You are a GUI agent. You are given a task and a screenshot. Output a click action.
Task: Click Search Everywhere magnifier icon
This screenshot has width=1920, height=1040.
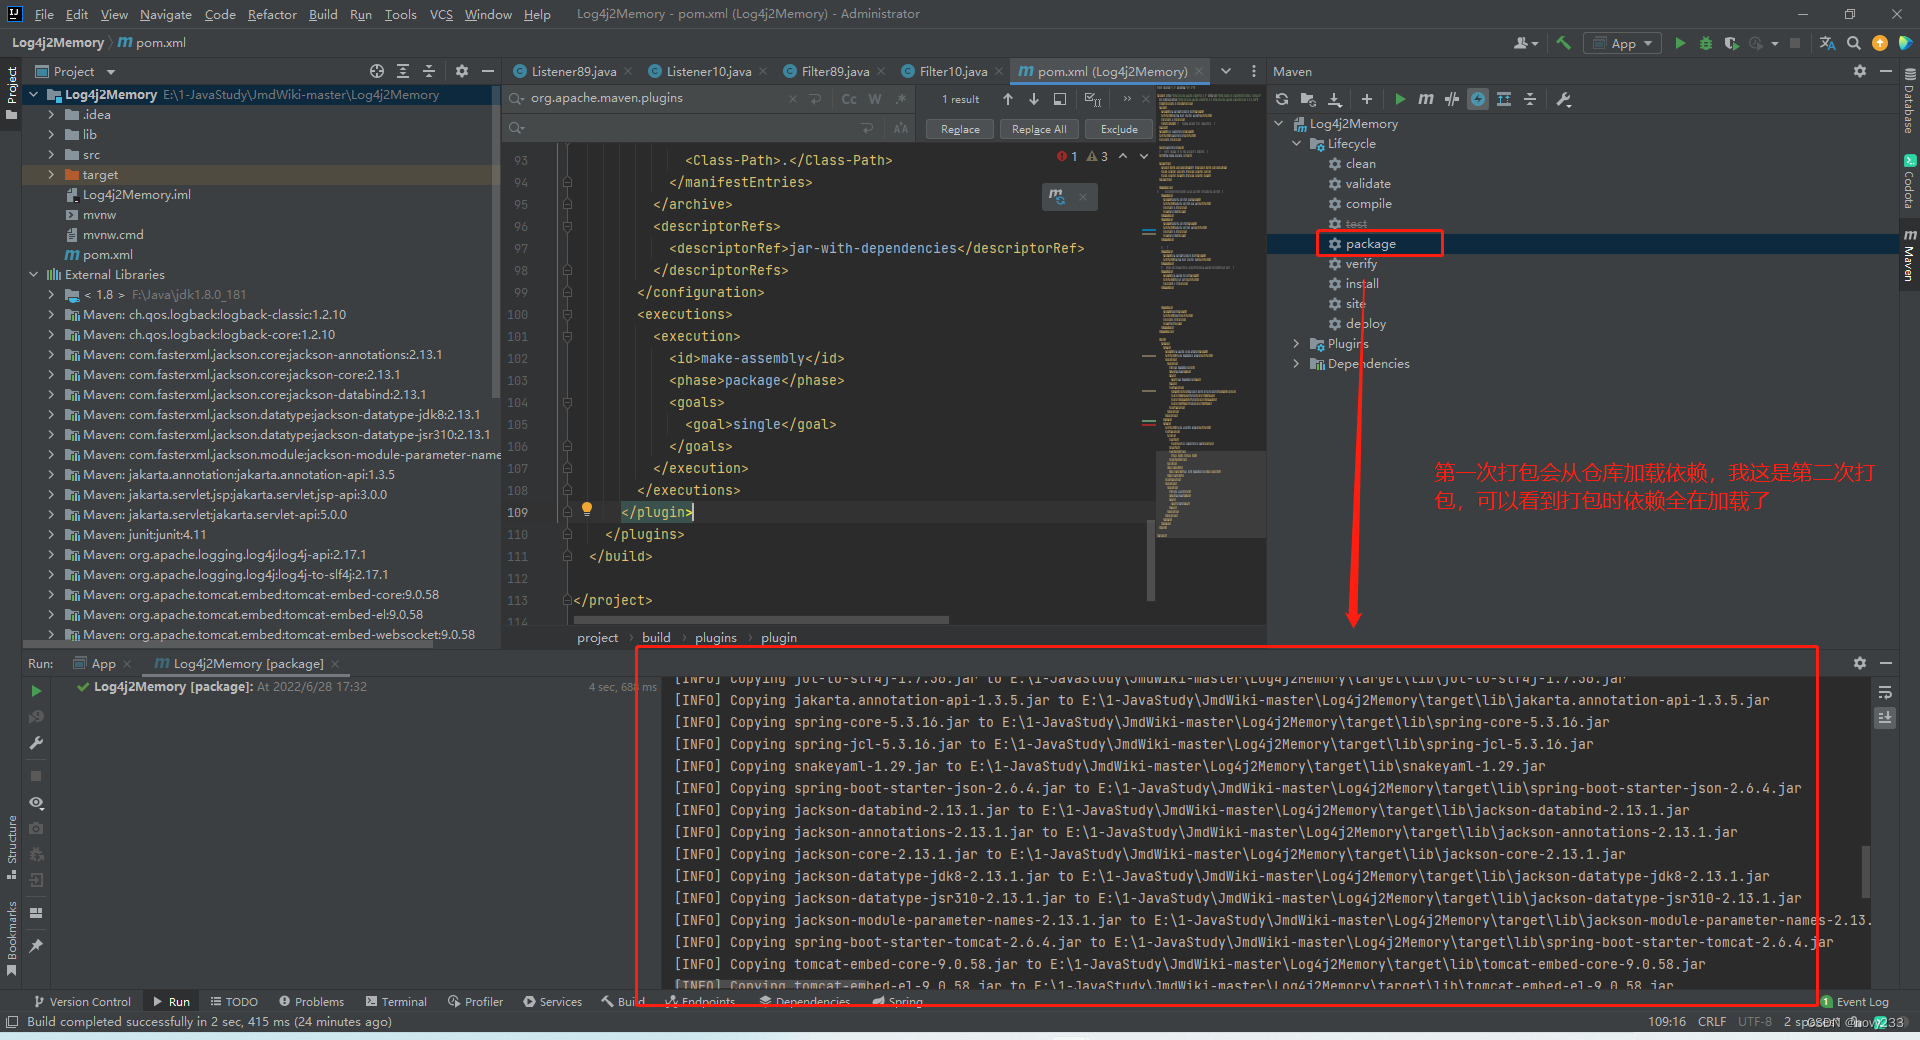pos(1854,43)
